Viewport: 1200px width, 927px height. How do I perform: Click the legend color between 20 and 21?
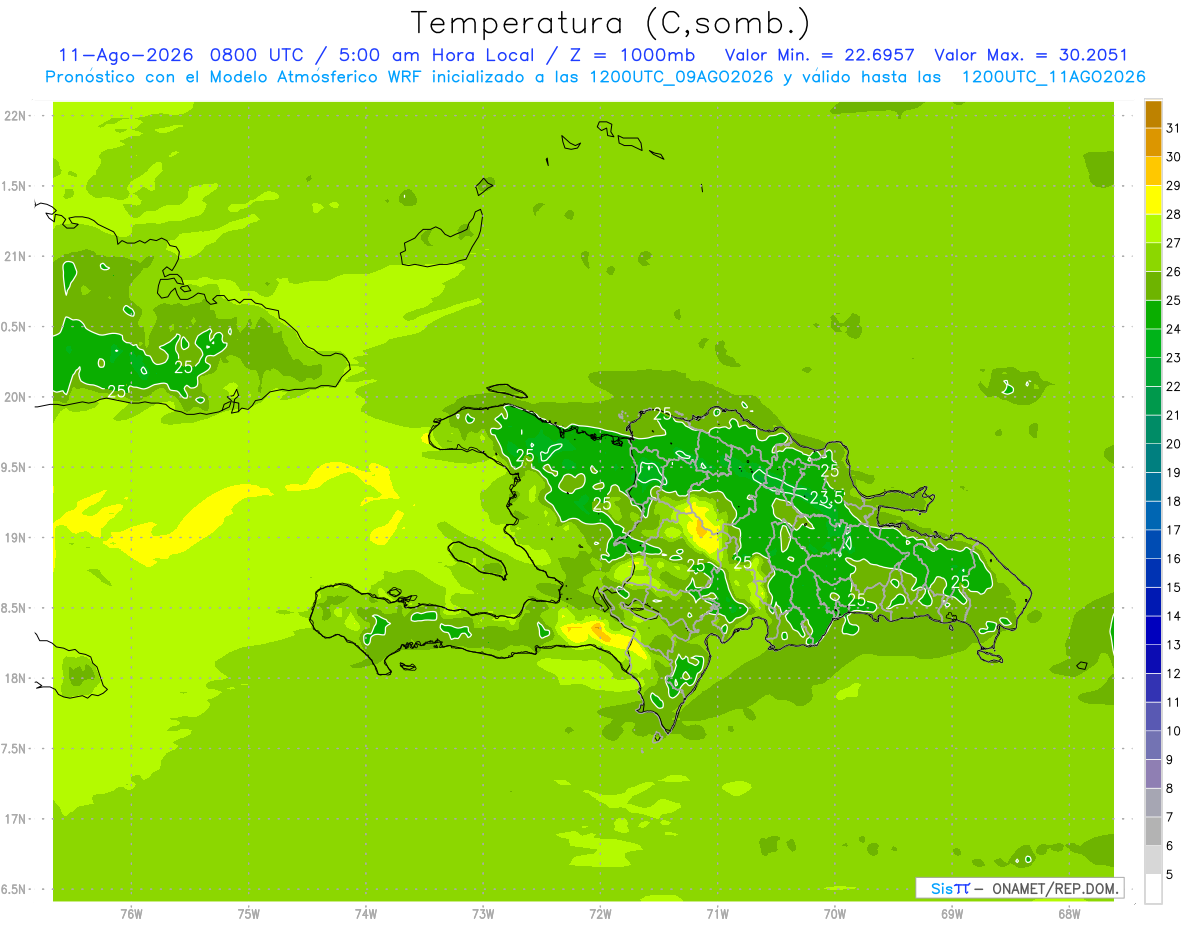tap(1153, 430)
